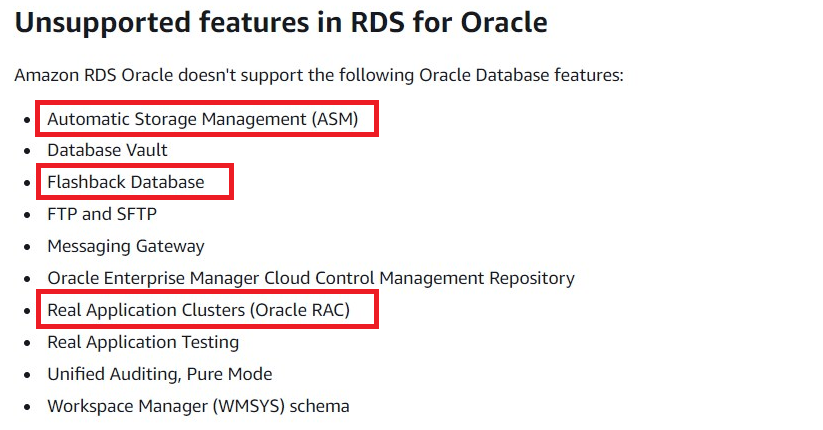823x430 pixels.
Task: Click the bullet beside Automatic Storage Management
Action: click(28, 120)
